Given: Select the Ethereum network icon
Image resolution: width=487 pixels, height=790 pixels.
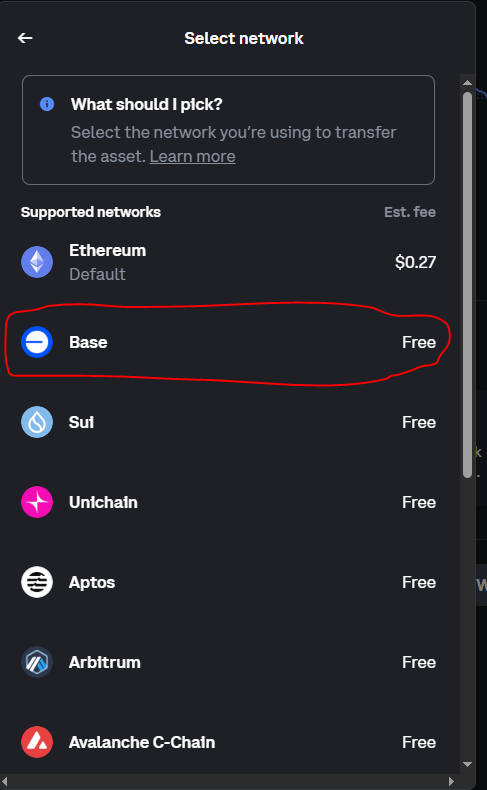Looking at the screenshot, I should [37, 262].
